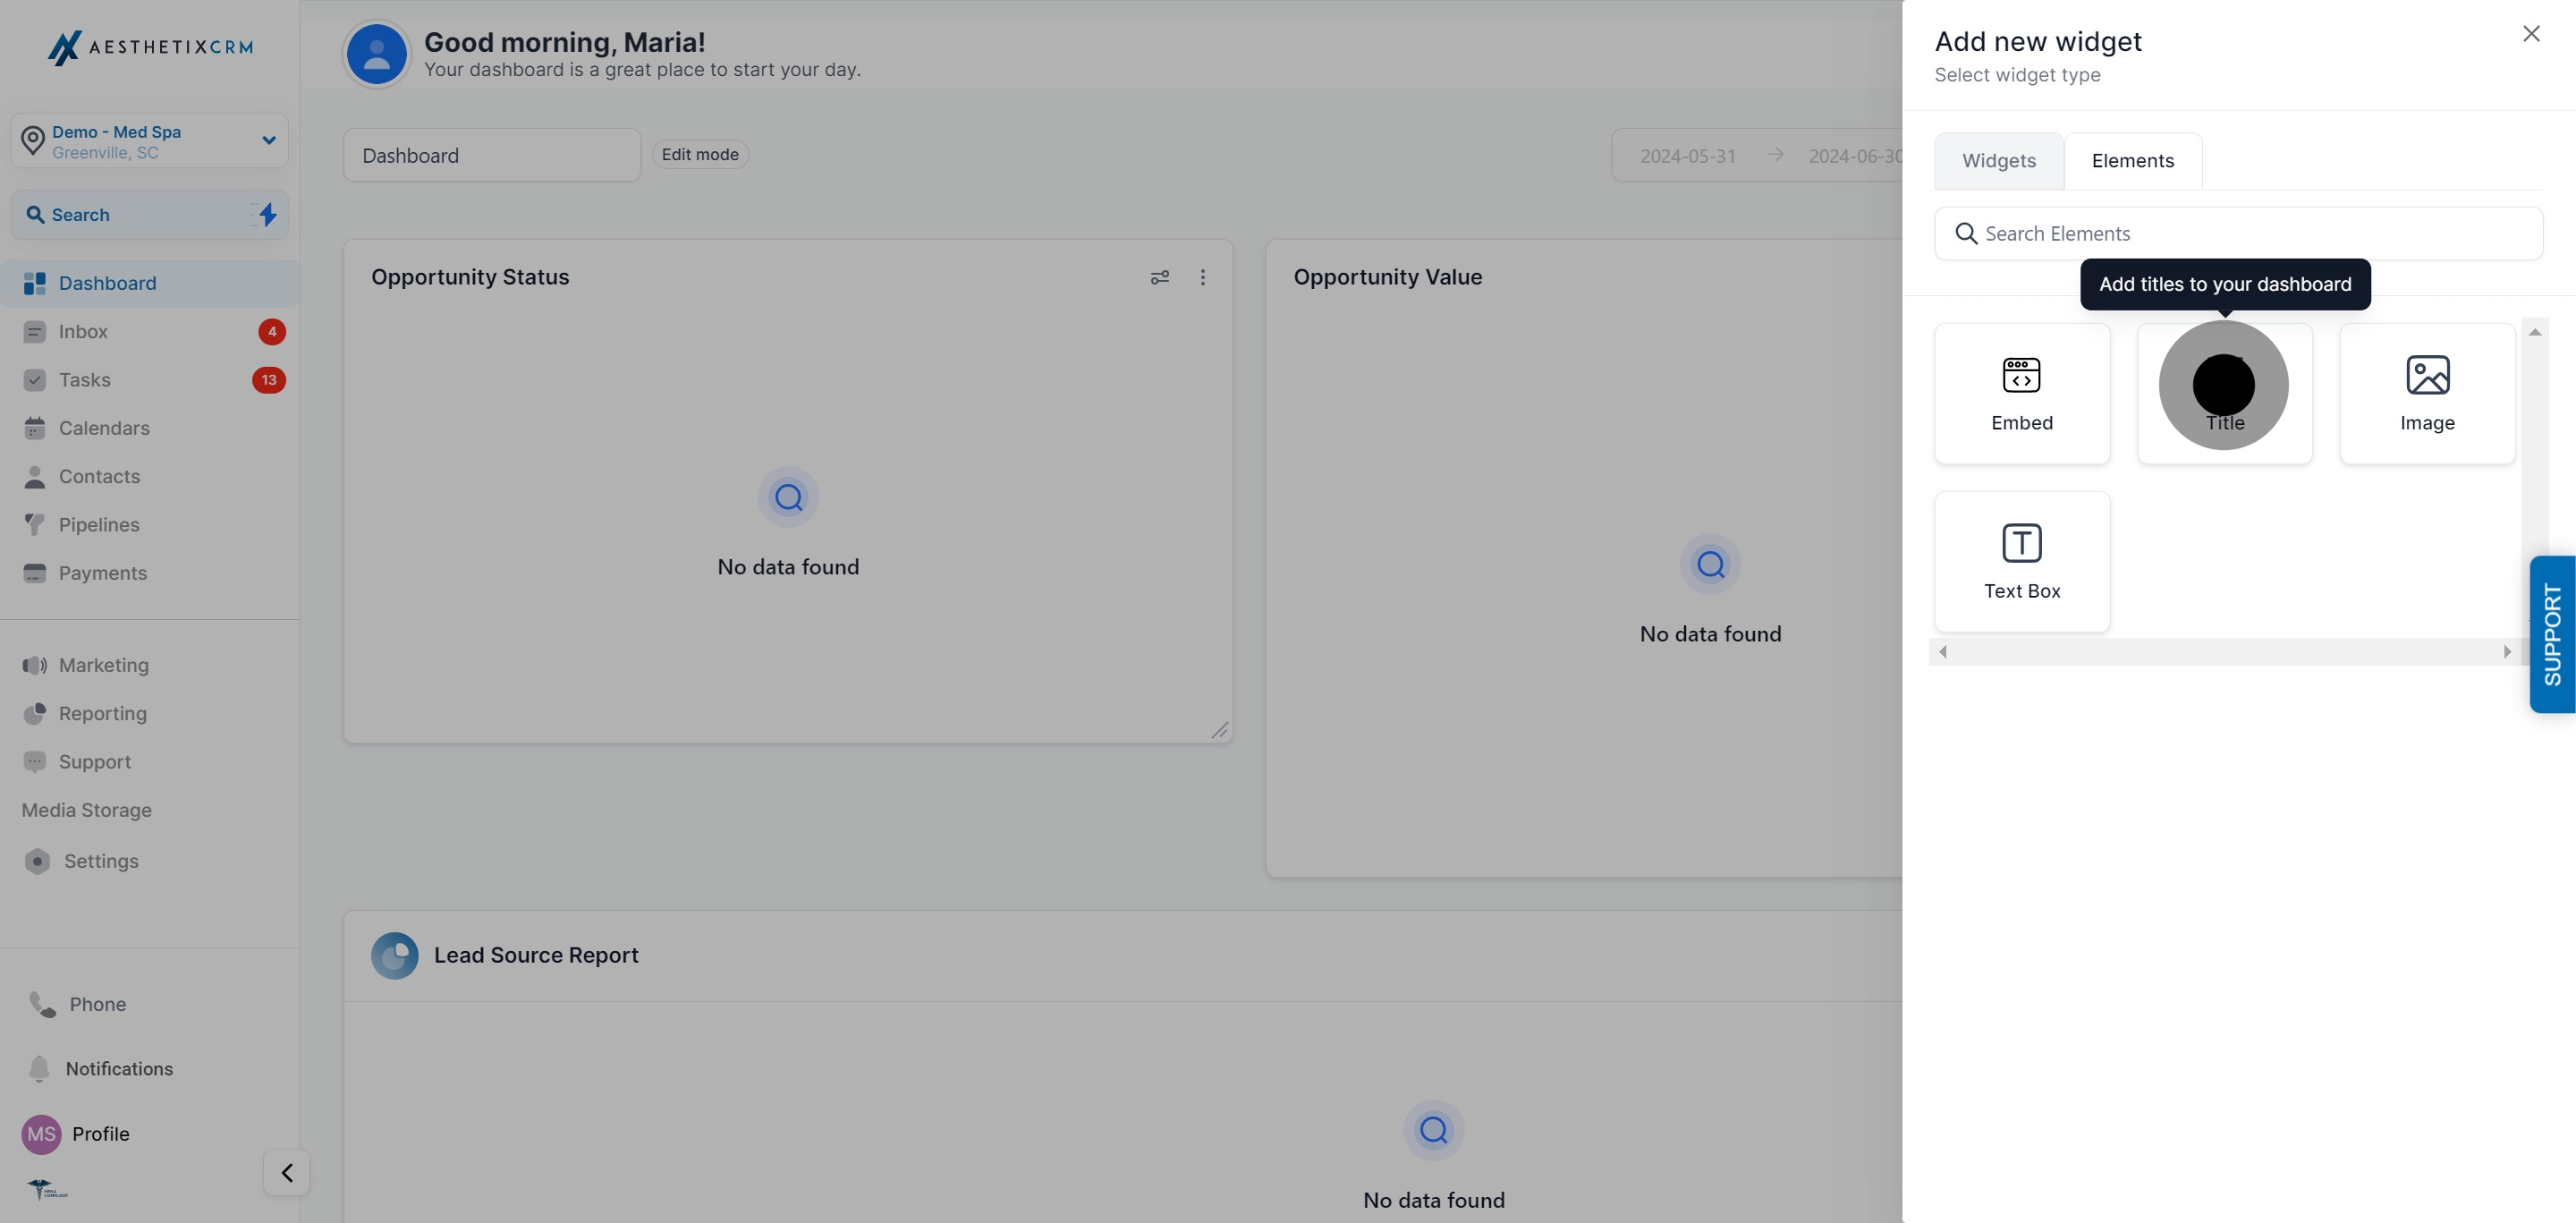Click the small logo at the sidebar bottom

coord(47,1189)
